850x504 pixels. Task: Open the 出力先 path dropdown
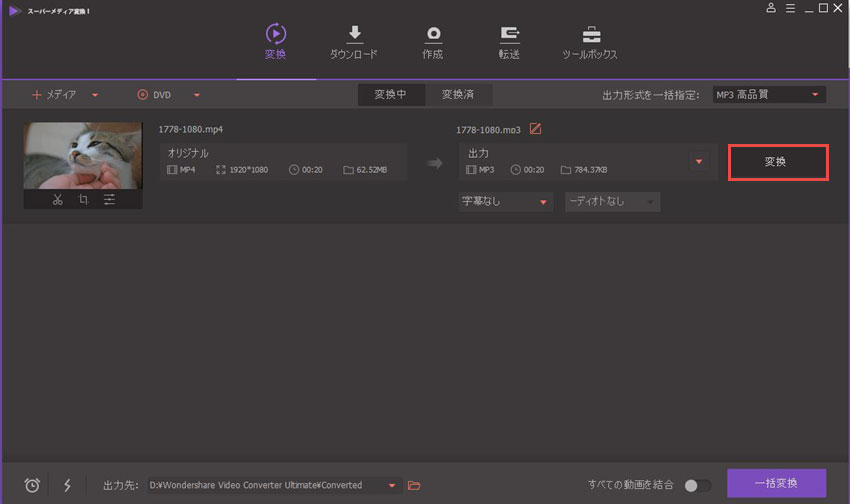pos(392,486)
